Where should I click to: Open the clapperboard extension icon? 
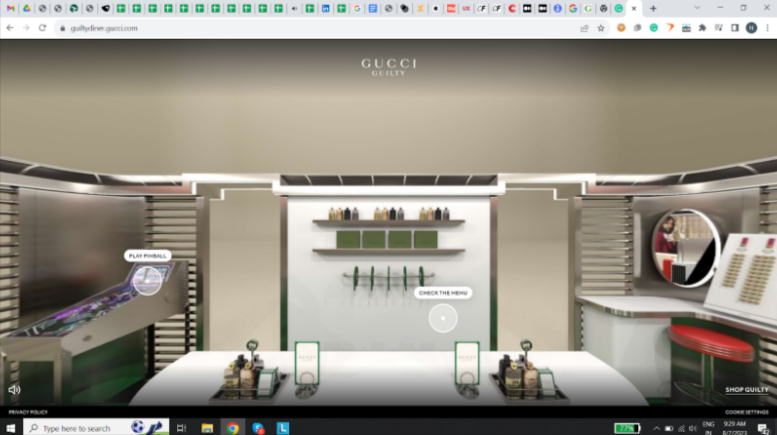point(686,28)
